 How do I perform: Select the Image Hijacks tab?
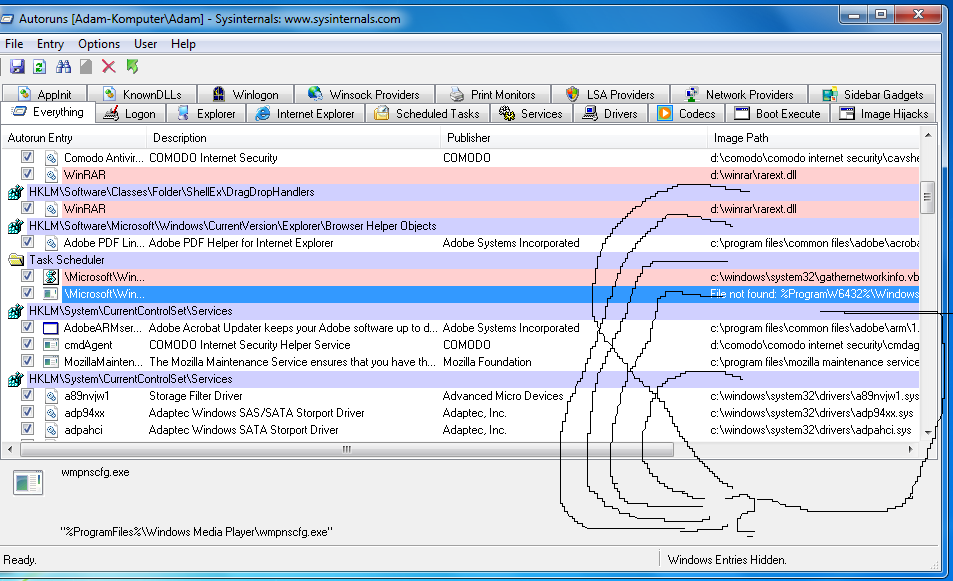pyautogui.click(x=883, y=114)
